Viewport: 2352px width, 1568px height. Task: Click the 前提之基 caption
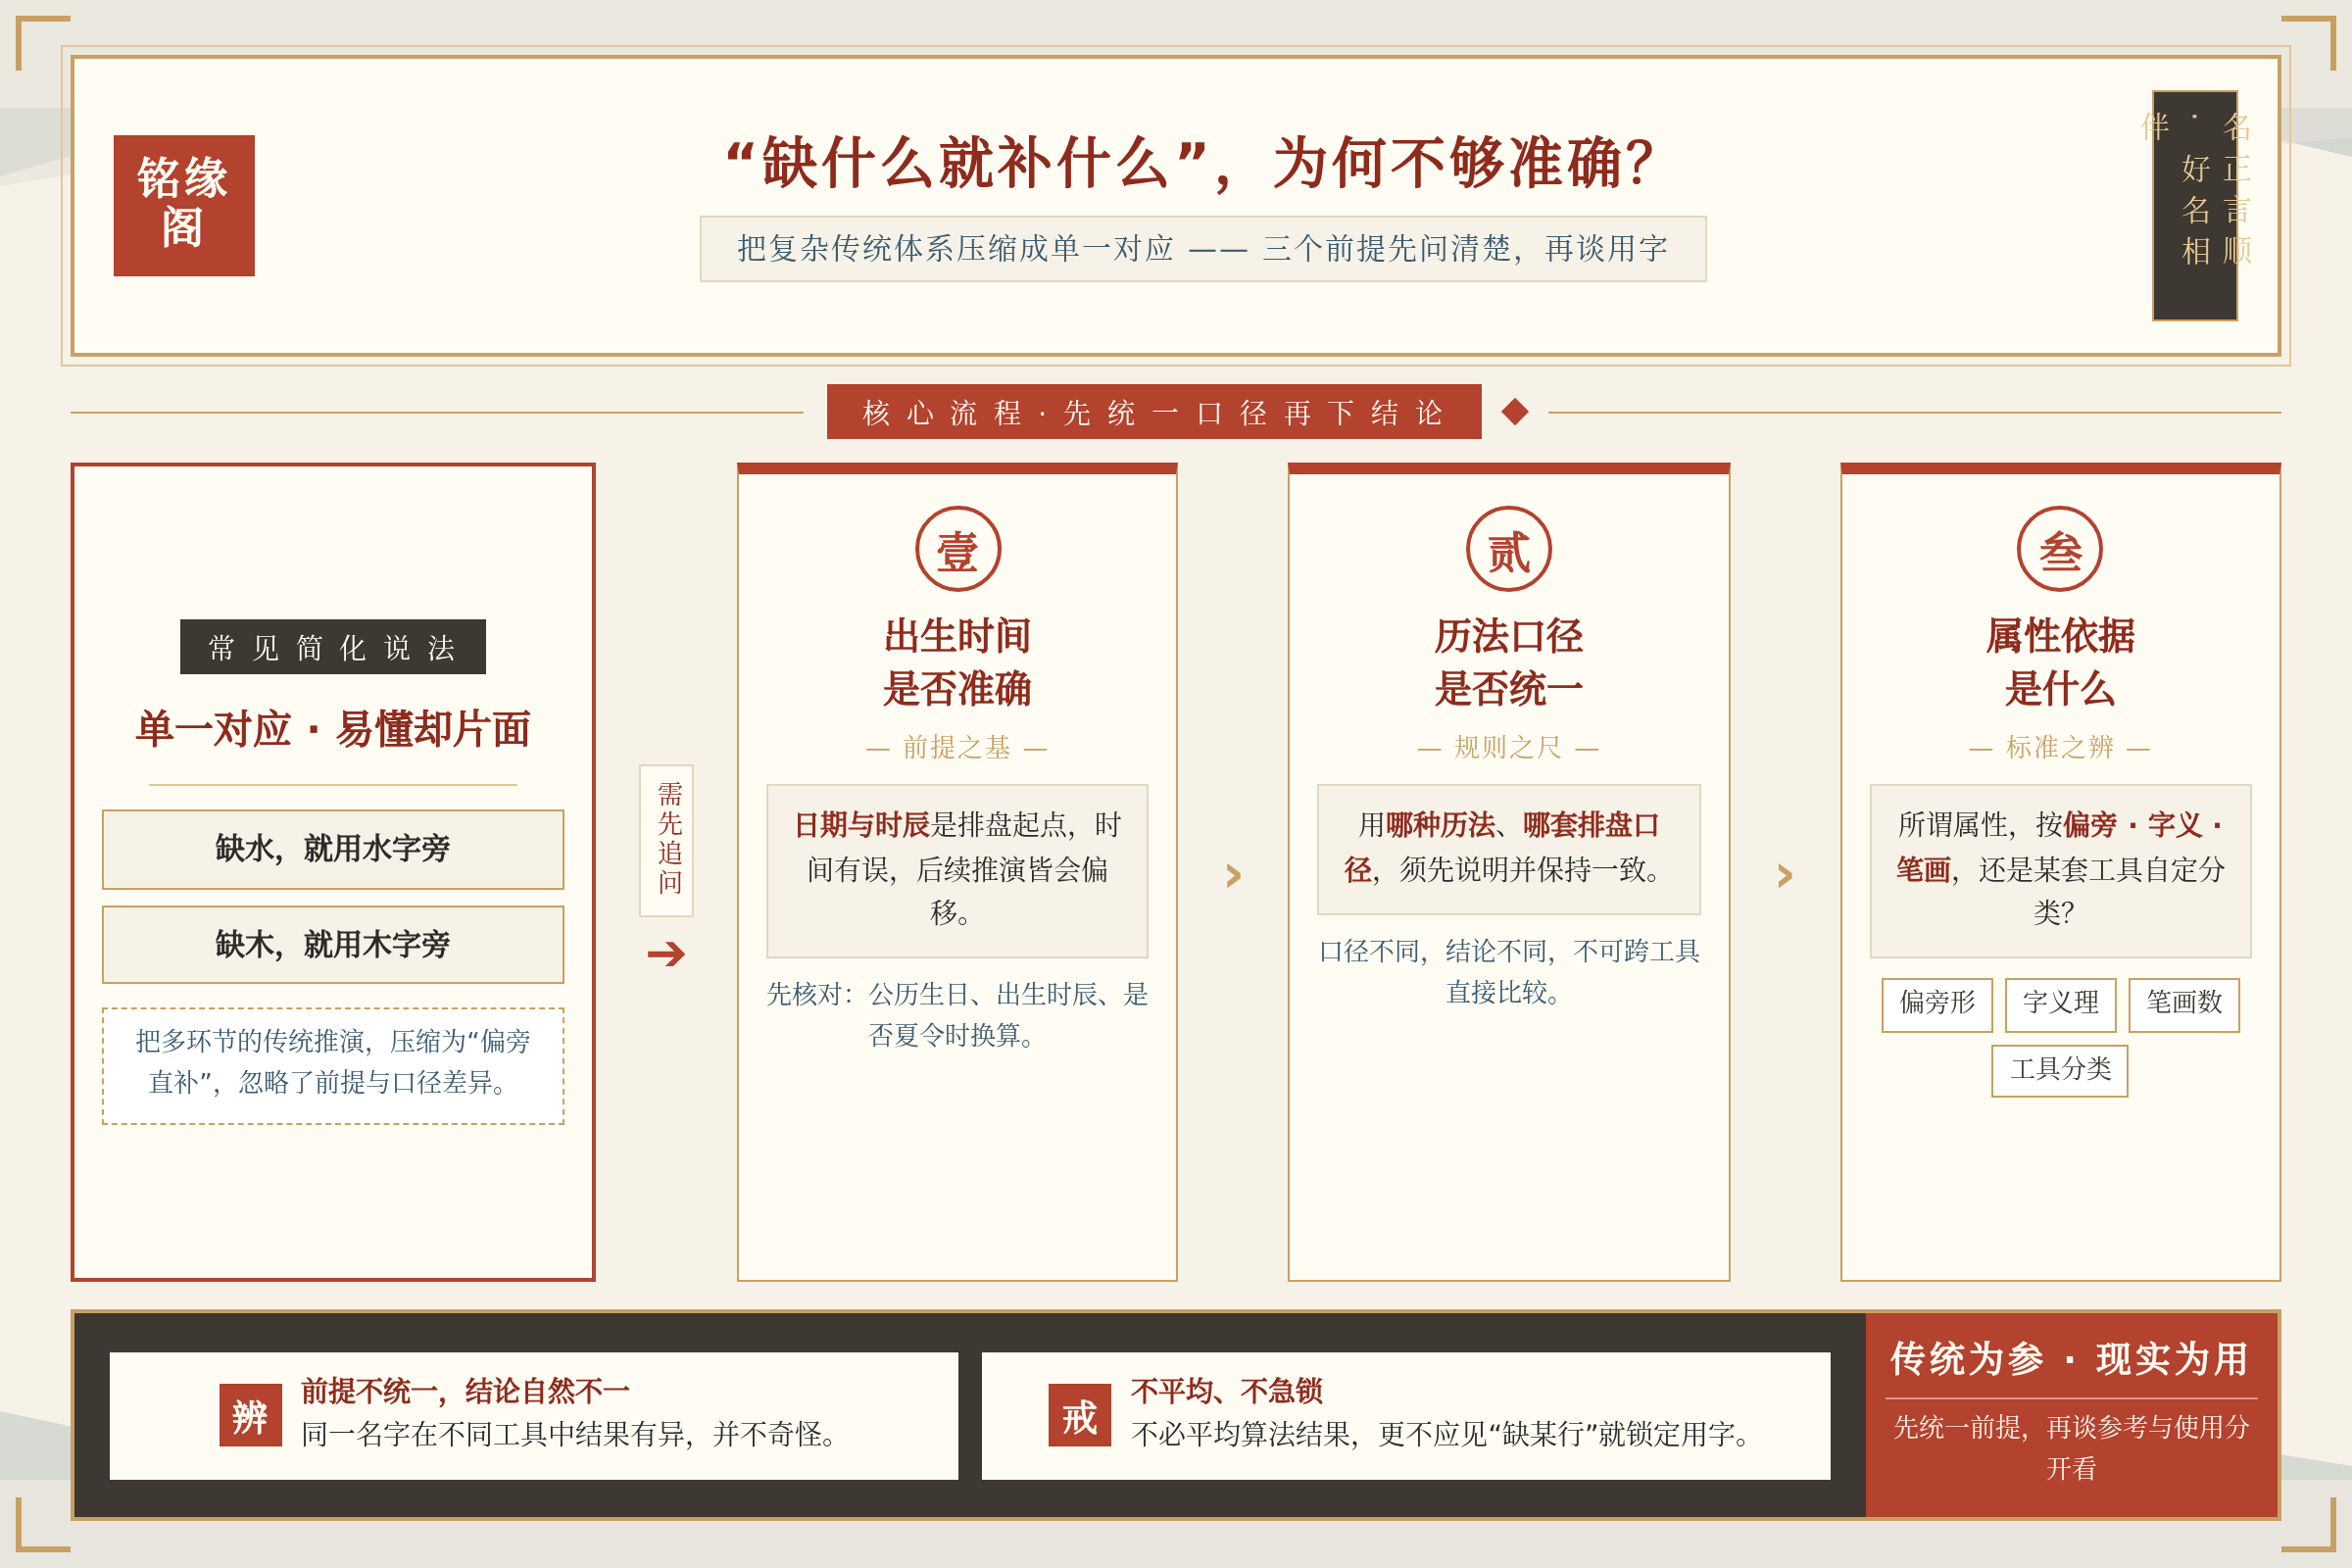(957, 747)
